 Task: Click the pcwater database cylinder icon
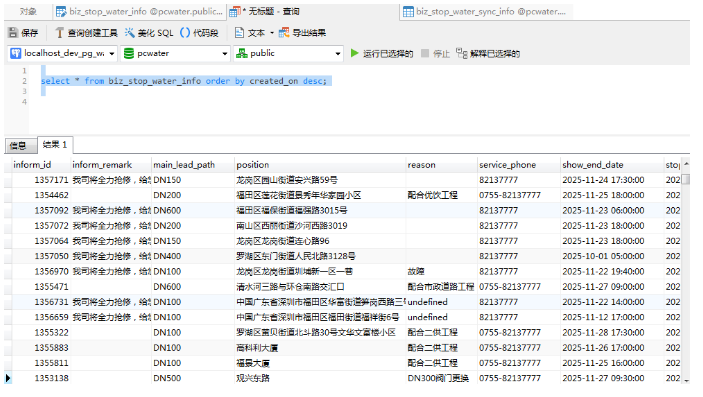[129, 53]
